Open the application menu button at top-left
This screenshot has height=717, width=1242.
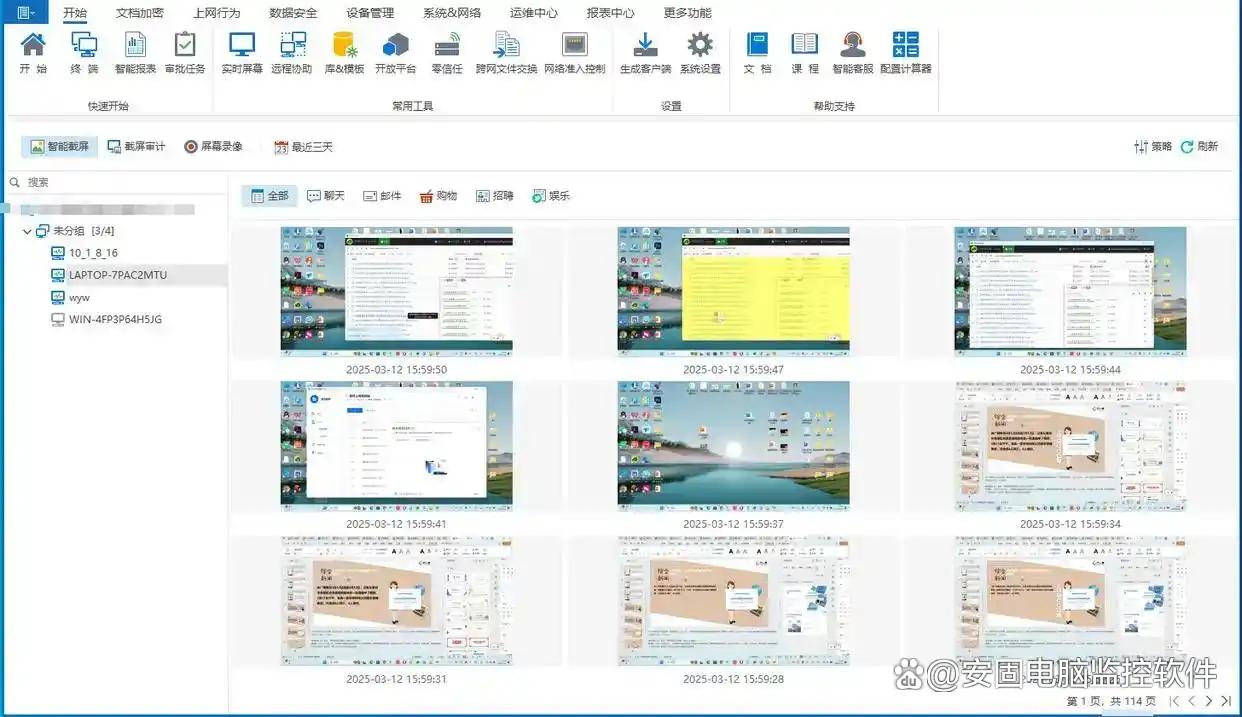tap(24, 12)
